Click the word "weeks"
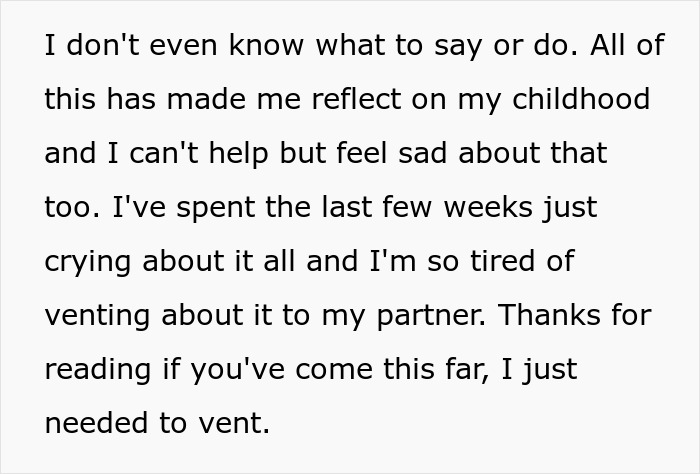This screenshot has width=700, height=474. click(x=483, y=208)
